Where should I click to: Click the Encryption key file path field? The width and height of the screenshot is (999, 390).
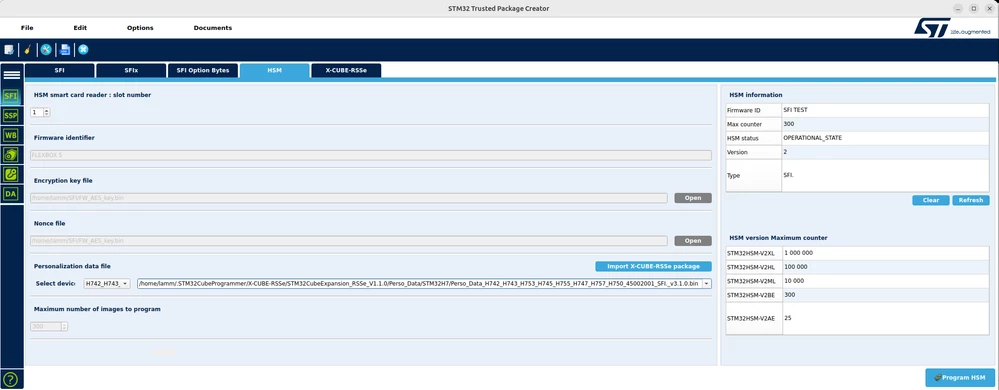(349, 198)
